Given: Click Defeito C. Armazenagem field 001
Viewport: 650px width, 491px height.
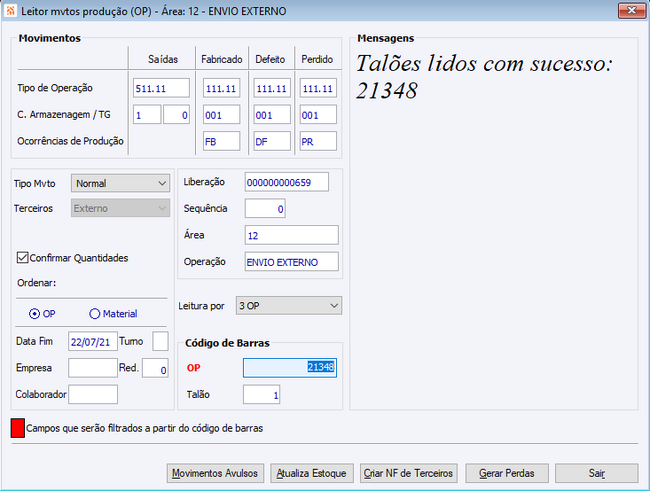Looking at the screenshot, I should point(272,115).
